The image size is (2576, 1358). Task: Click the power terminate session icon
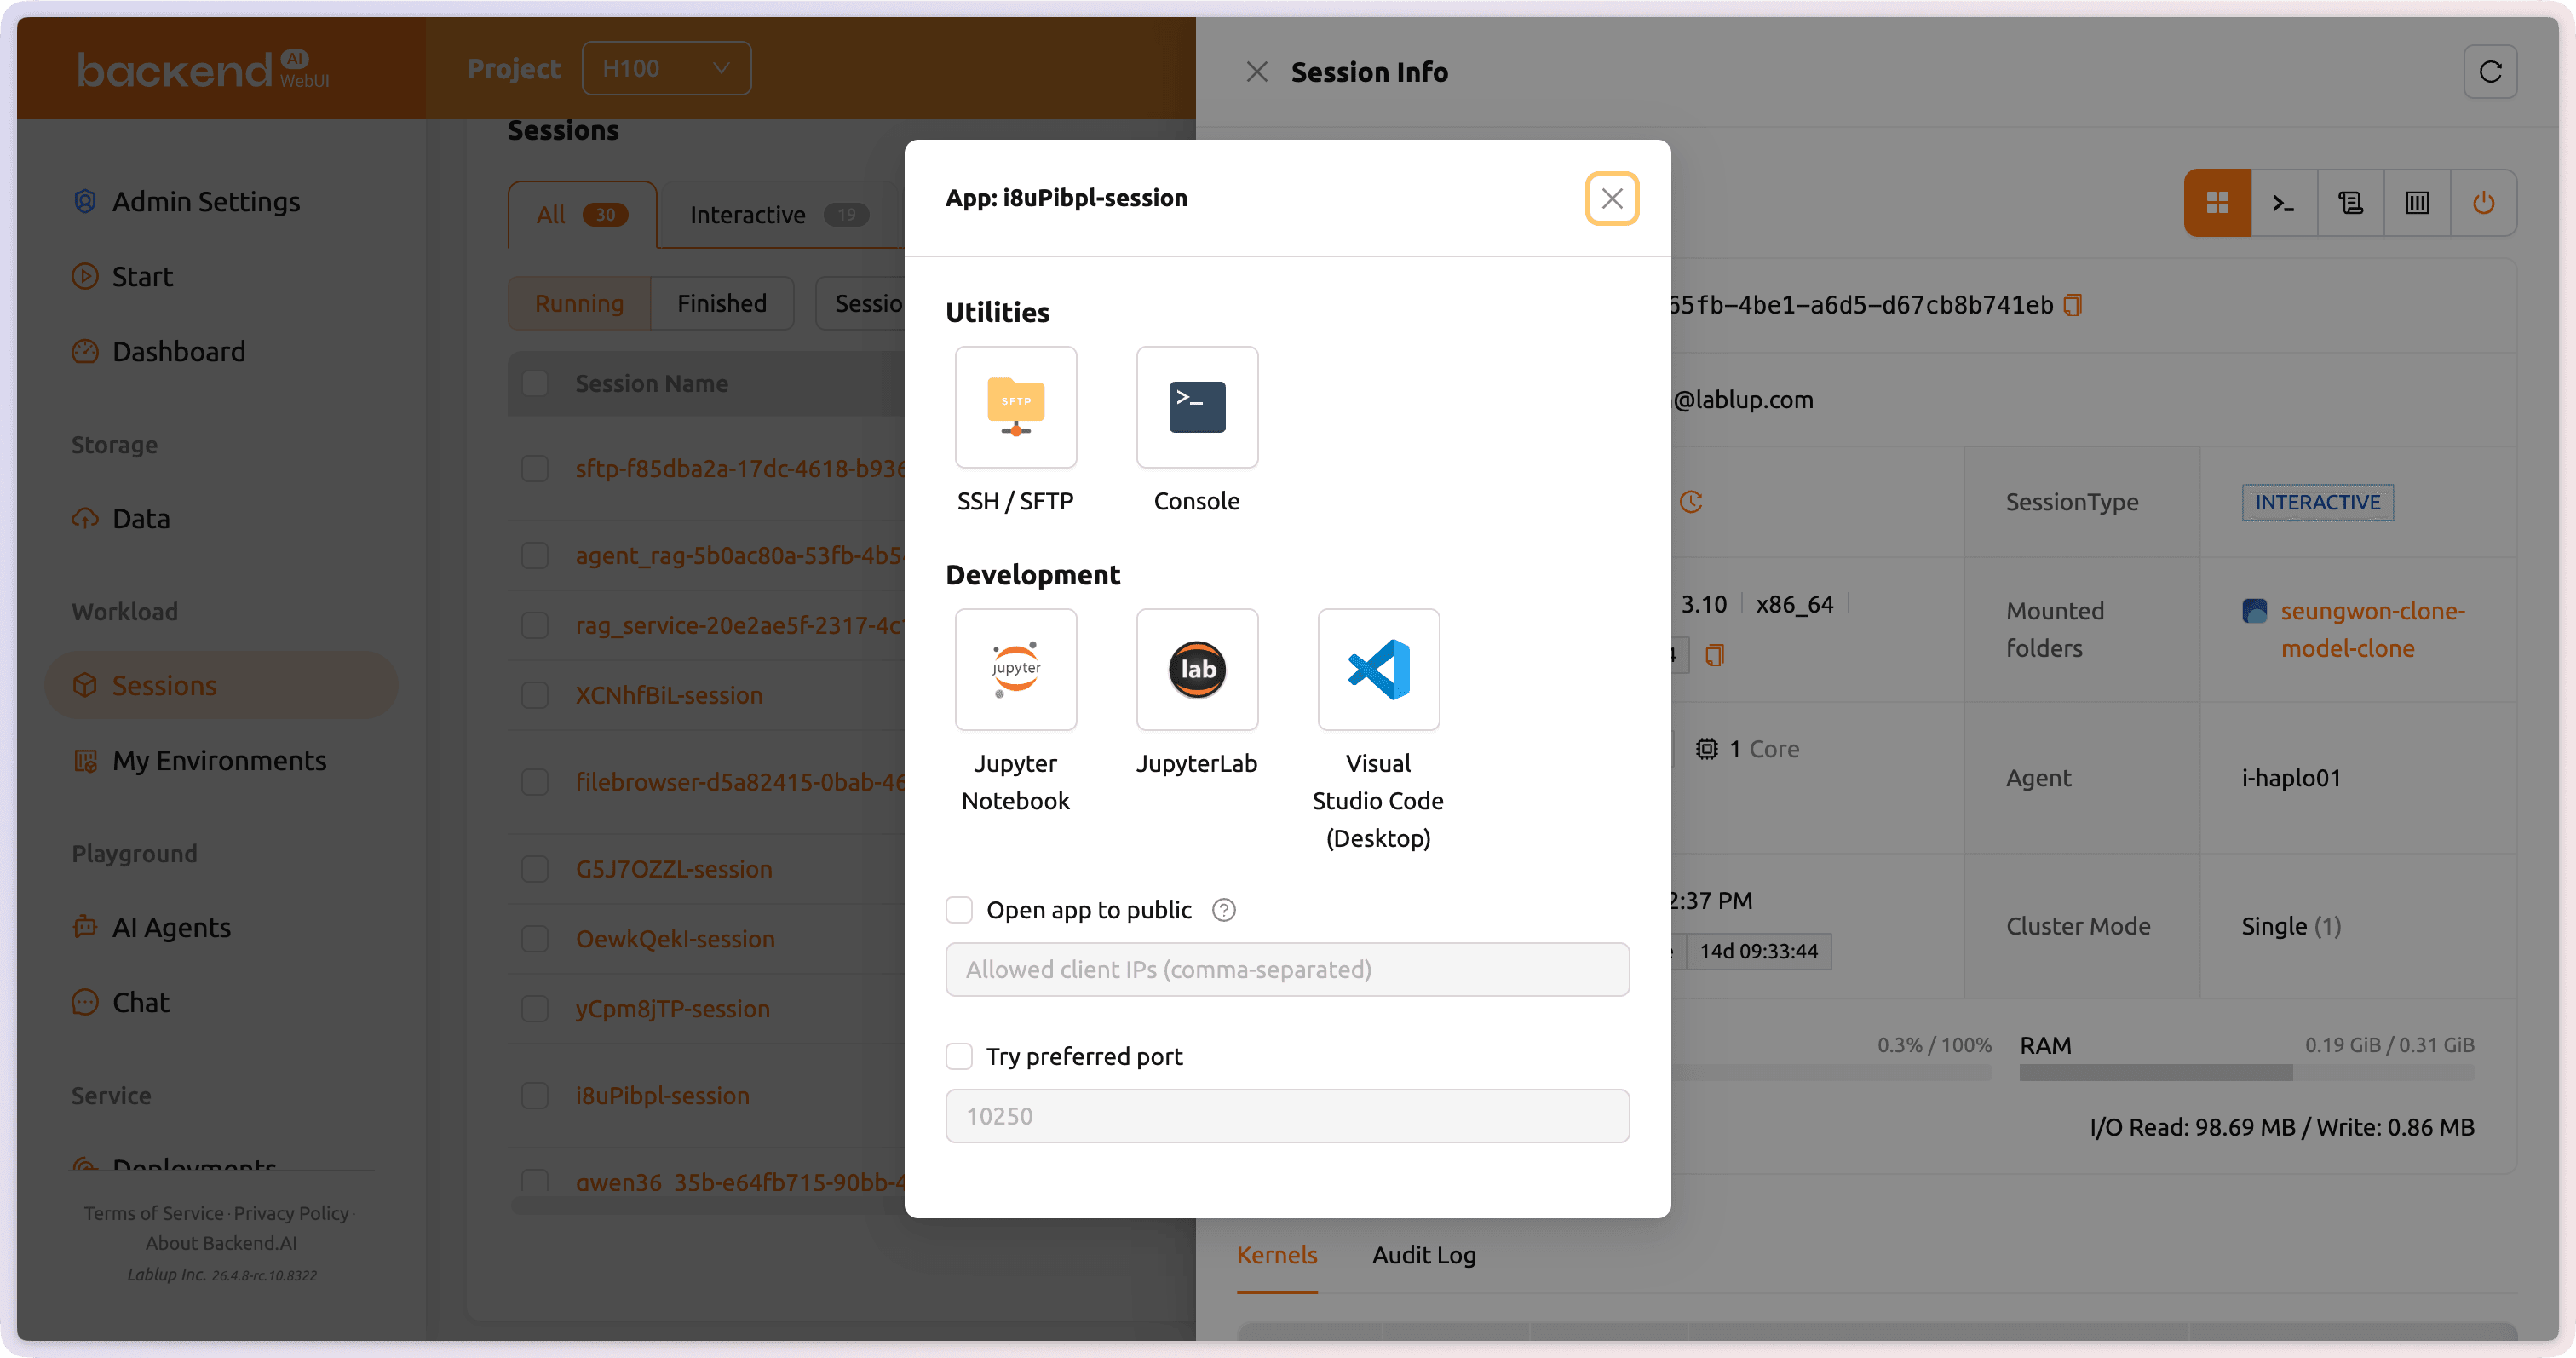[2483, 203]
